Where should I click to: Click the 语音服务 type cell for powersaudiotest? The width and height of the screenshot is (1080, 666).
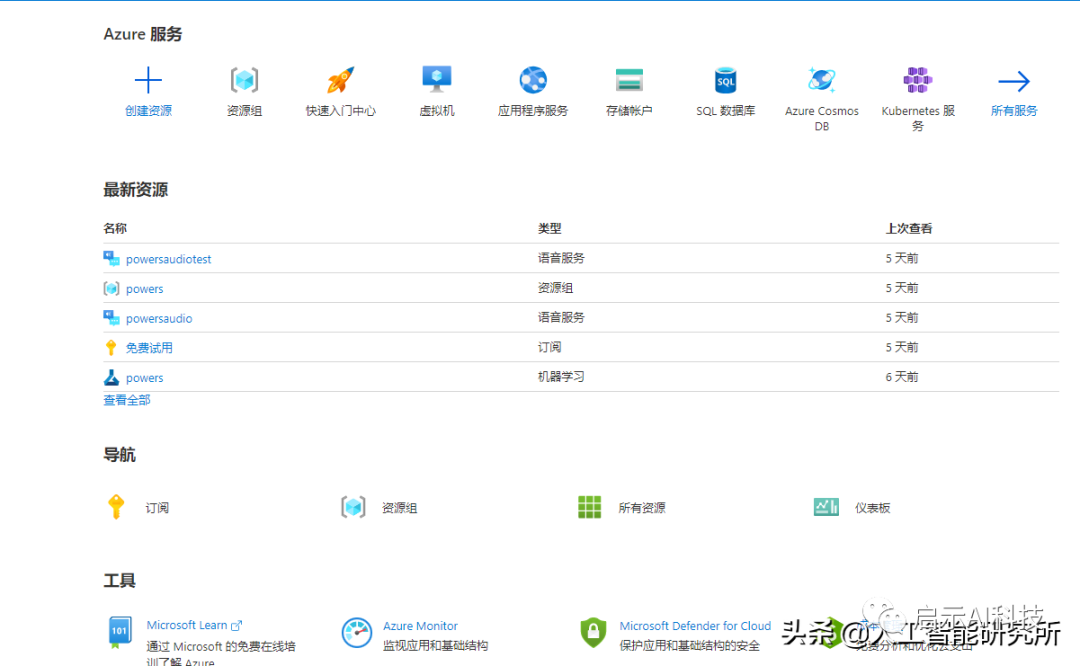pos(561,258)
